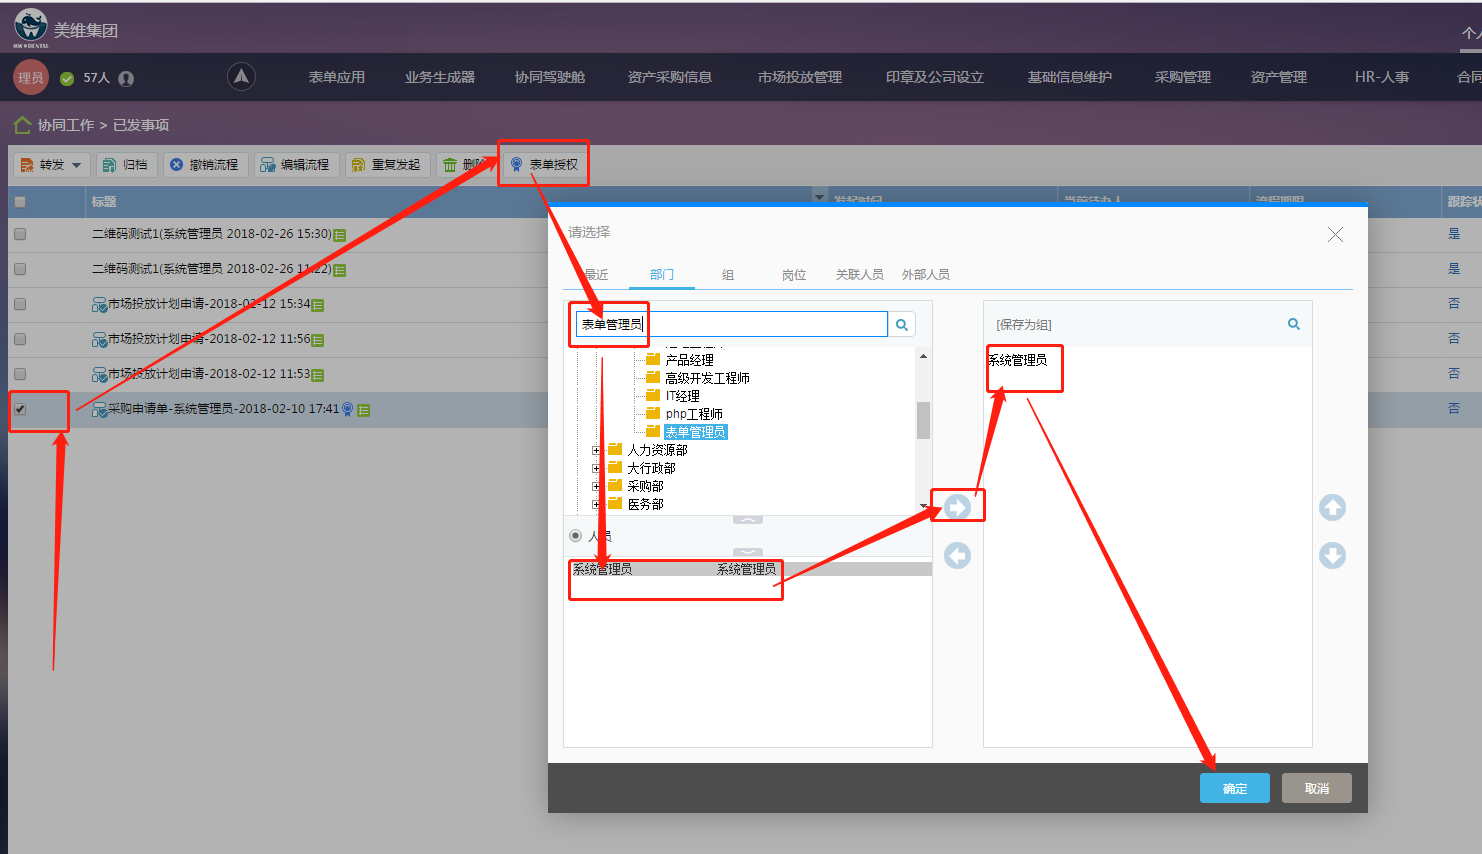
Task: Click the navigation compass icon in top bar
Action: click(241, 76)
